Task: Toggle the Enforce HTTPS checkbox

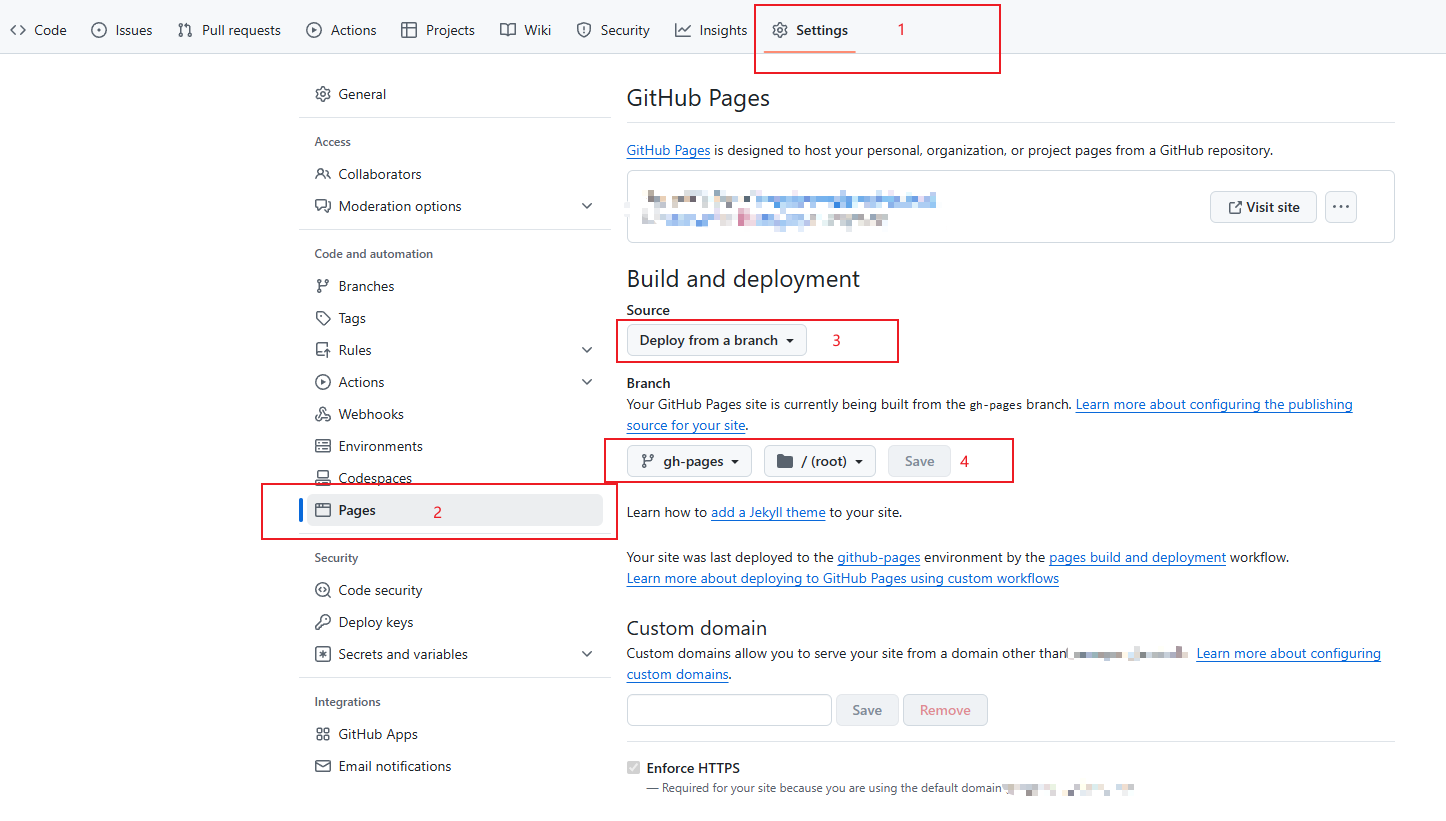Action: click(633, 768)
